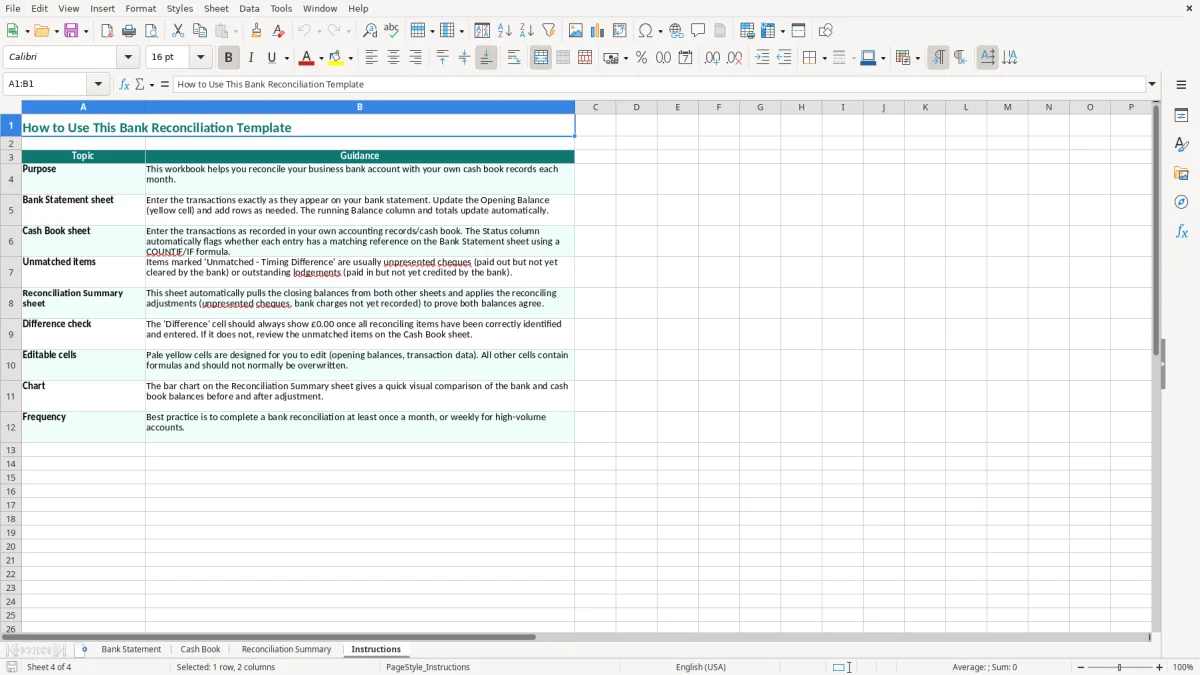Image resolution: width=1200 pixels, height=675 pixels.
Task: Switch to Cash Book sheet tab
Action: 200,649
